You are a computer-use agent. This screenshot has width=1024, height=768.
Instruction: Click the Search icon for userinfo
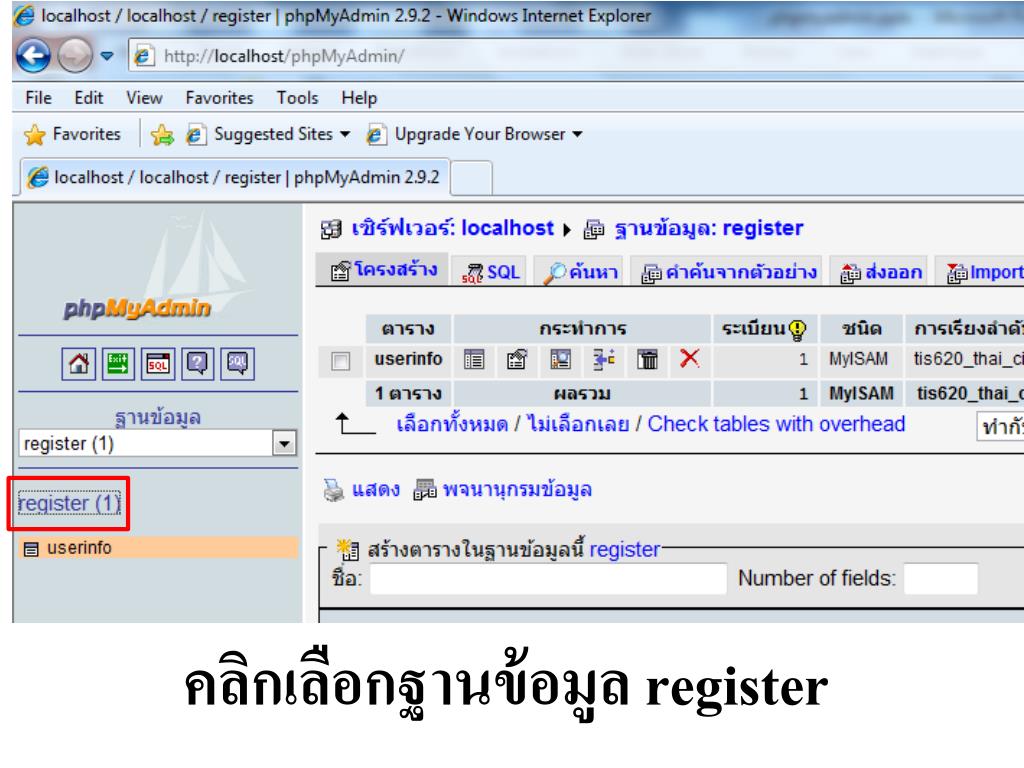[560, 359]
